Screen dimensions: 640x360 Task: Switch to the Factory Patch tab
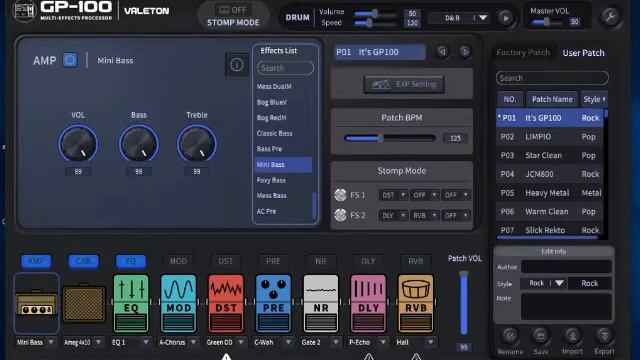pyautogui.click(x=523, y=53)
